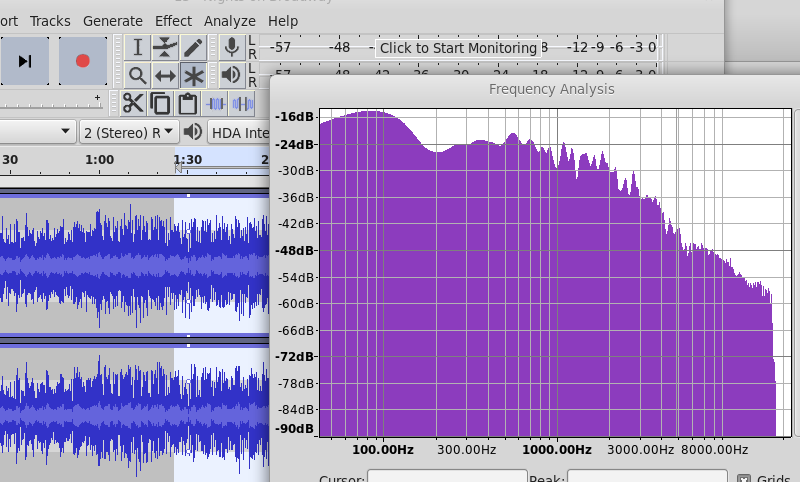Click the playback speaker meter icon
Image resolution: width=800 pixels, height=482 pixels.
(232, 75)
